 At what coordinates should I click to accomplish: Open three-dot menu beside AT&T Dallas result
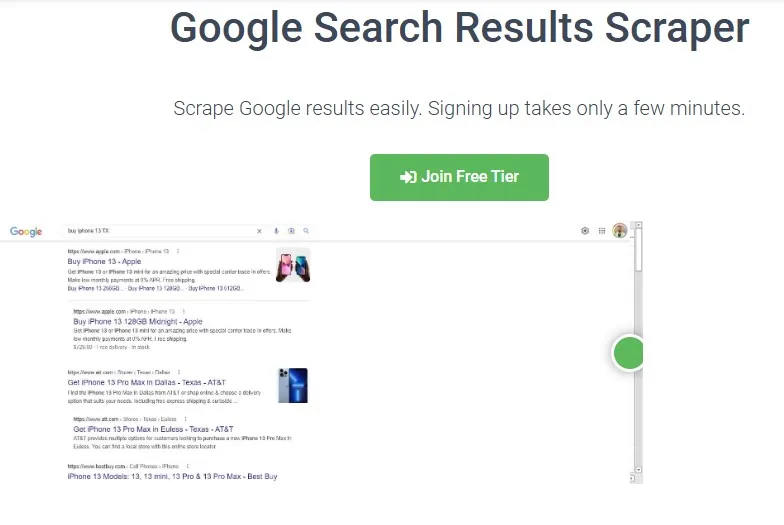tap(177, 372)
